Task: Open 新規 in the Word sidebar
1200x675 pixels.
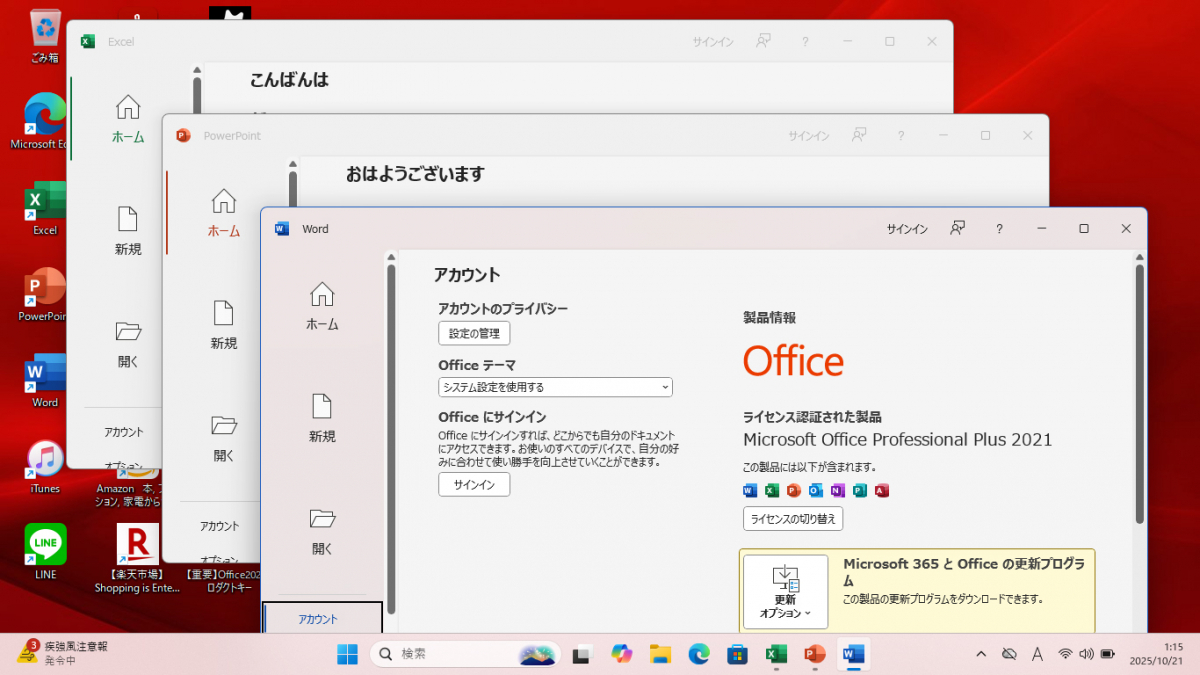Action: [321, 420]
